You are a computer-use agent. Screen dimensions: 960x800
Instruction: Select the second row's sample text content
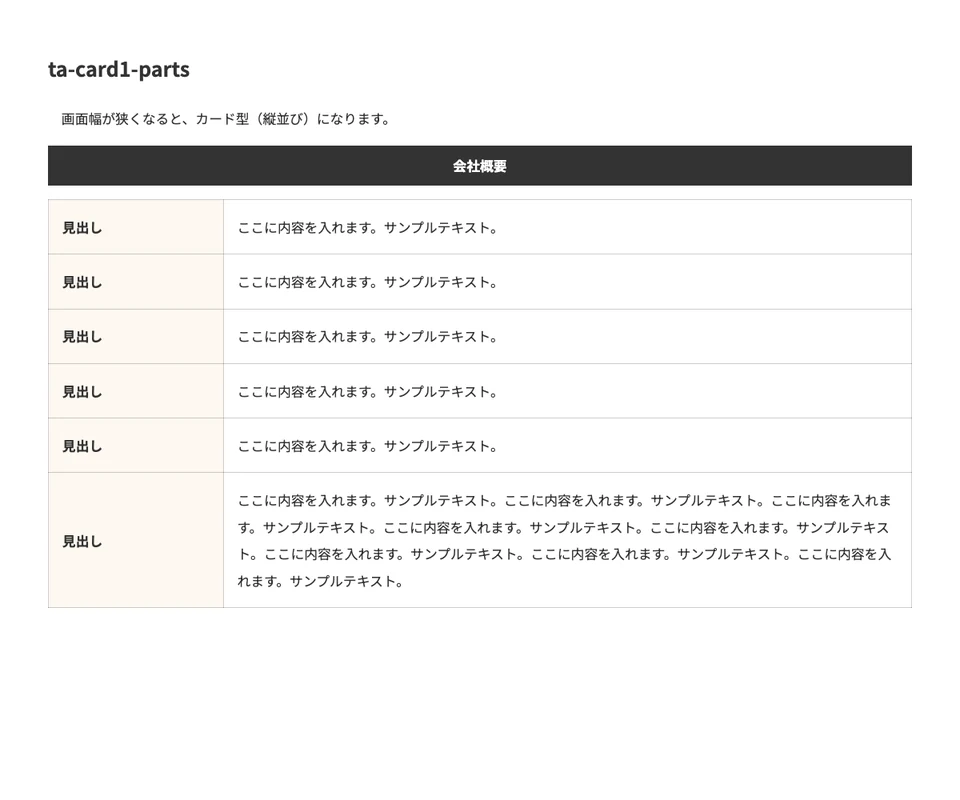367,282
